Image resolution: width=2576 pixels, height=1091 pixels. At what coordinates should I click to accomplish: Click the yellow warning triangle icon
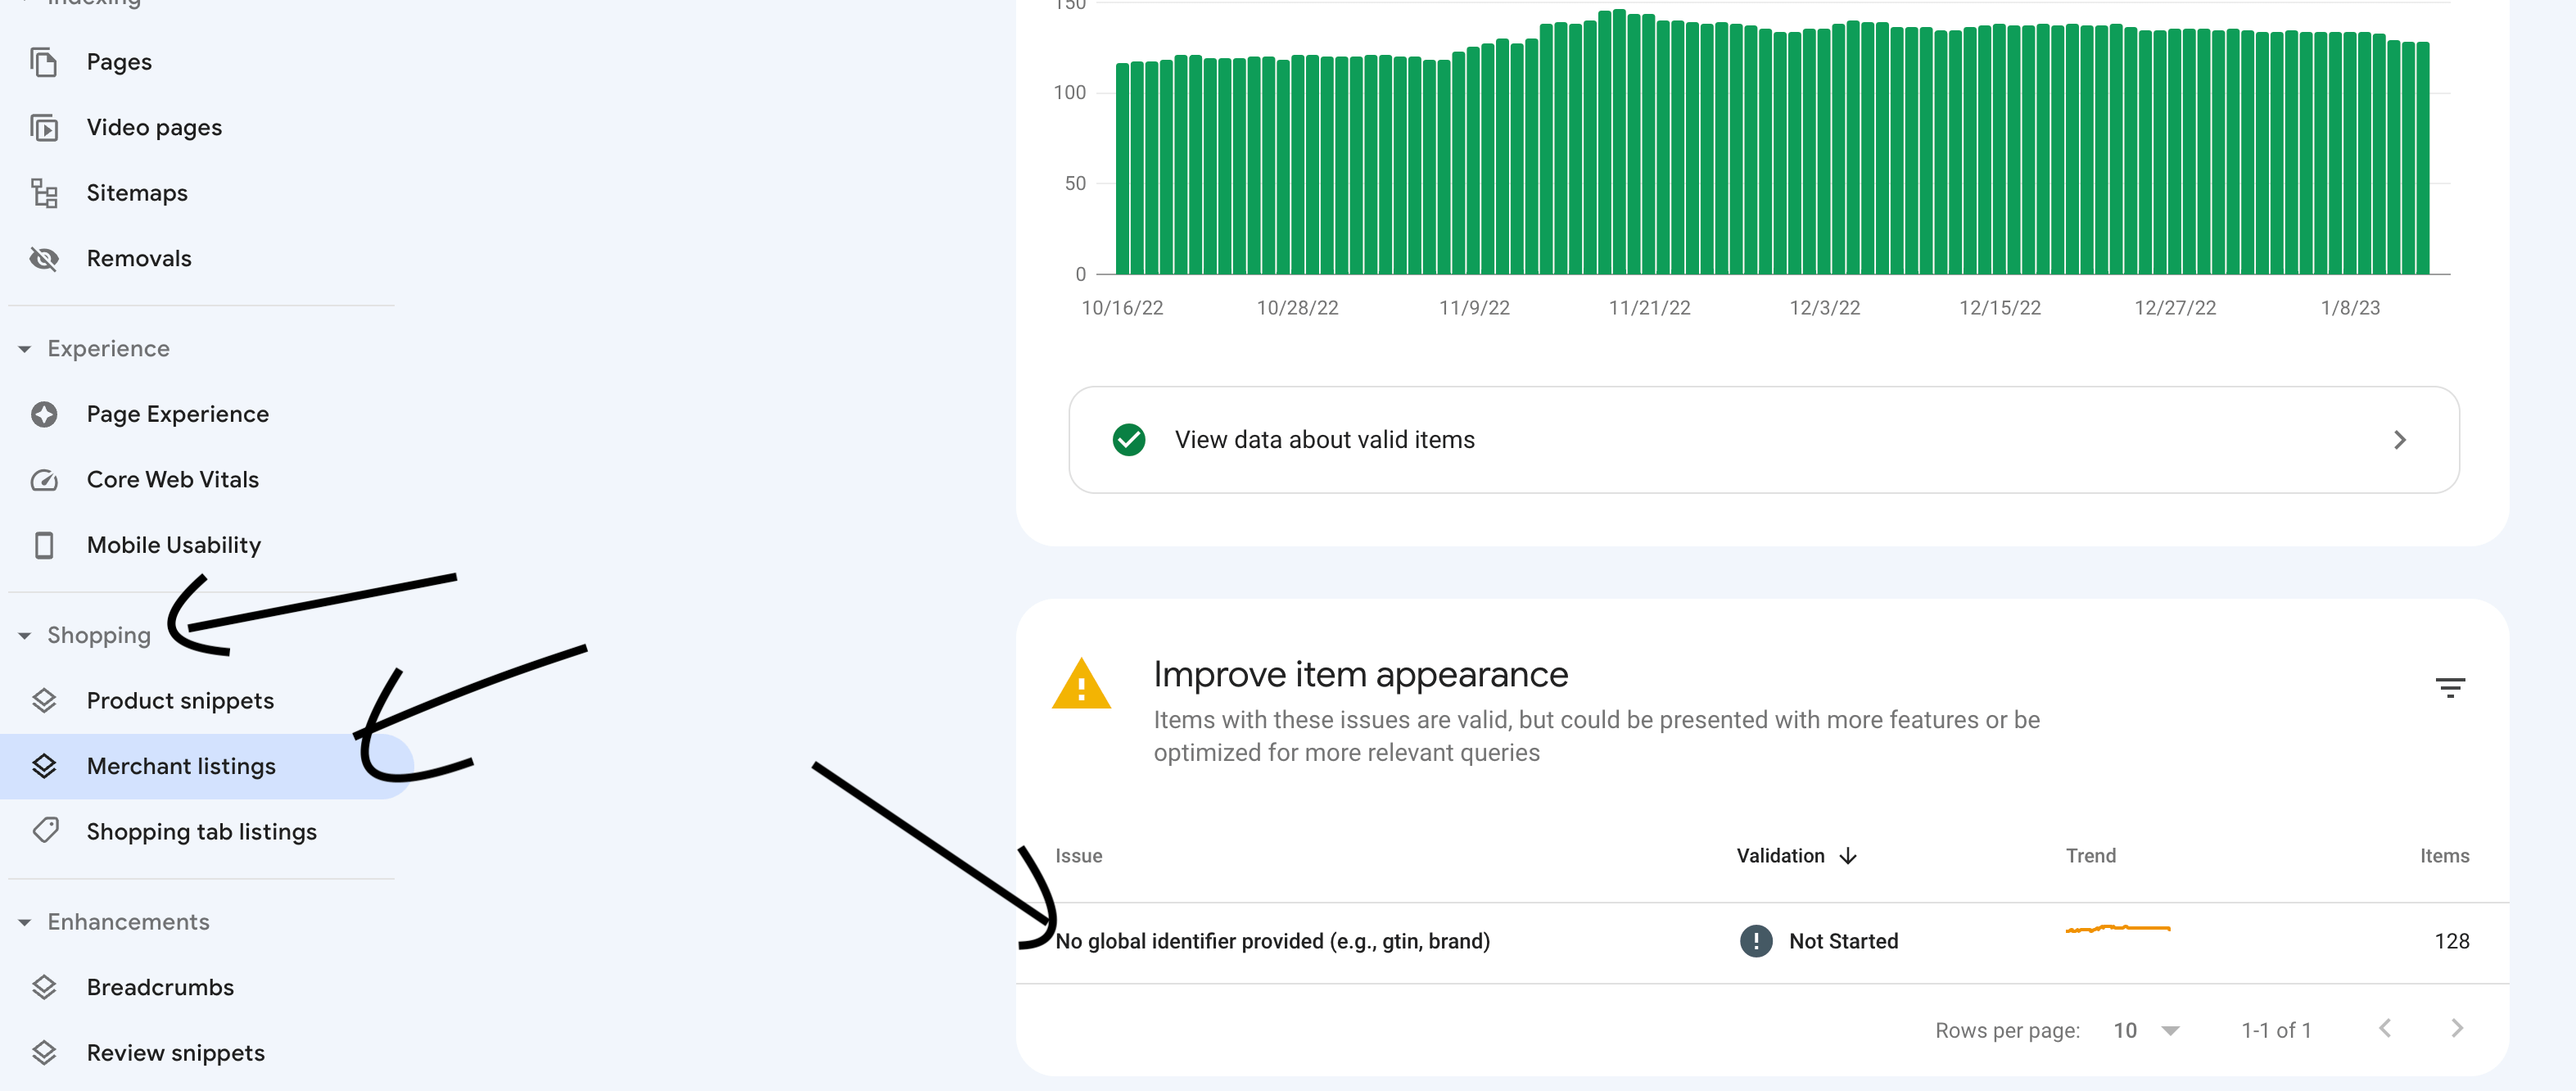[1081, 684]
